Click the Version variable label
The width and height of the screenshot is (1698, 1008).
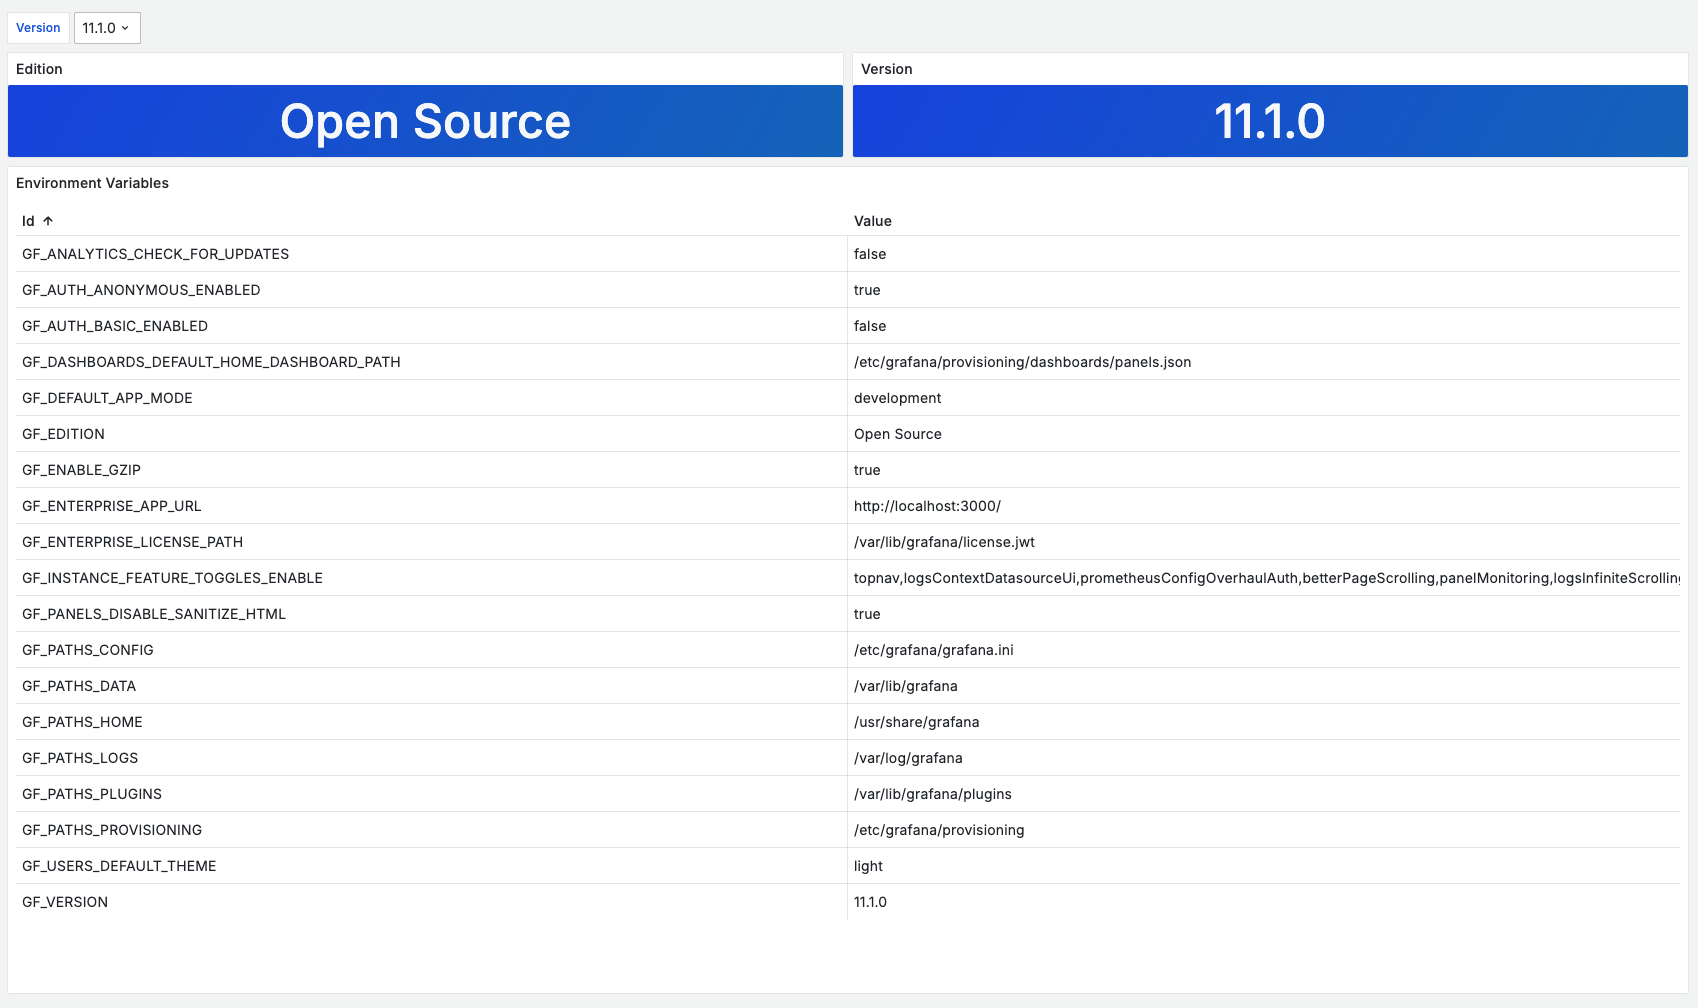(38, 28)
